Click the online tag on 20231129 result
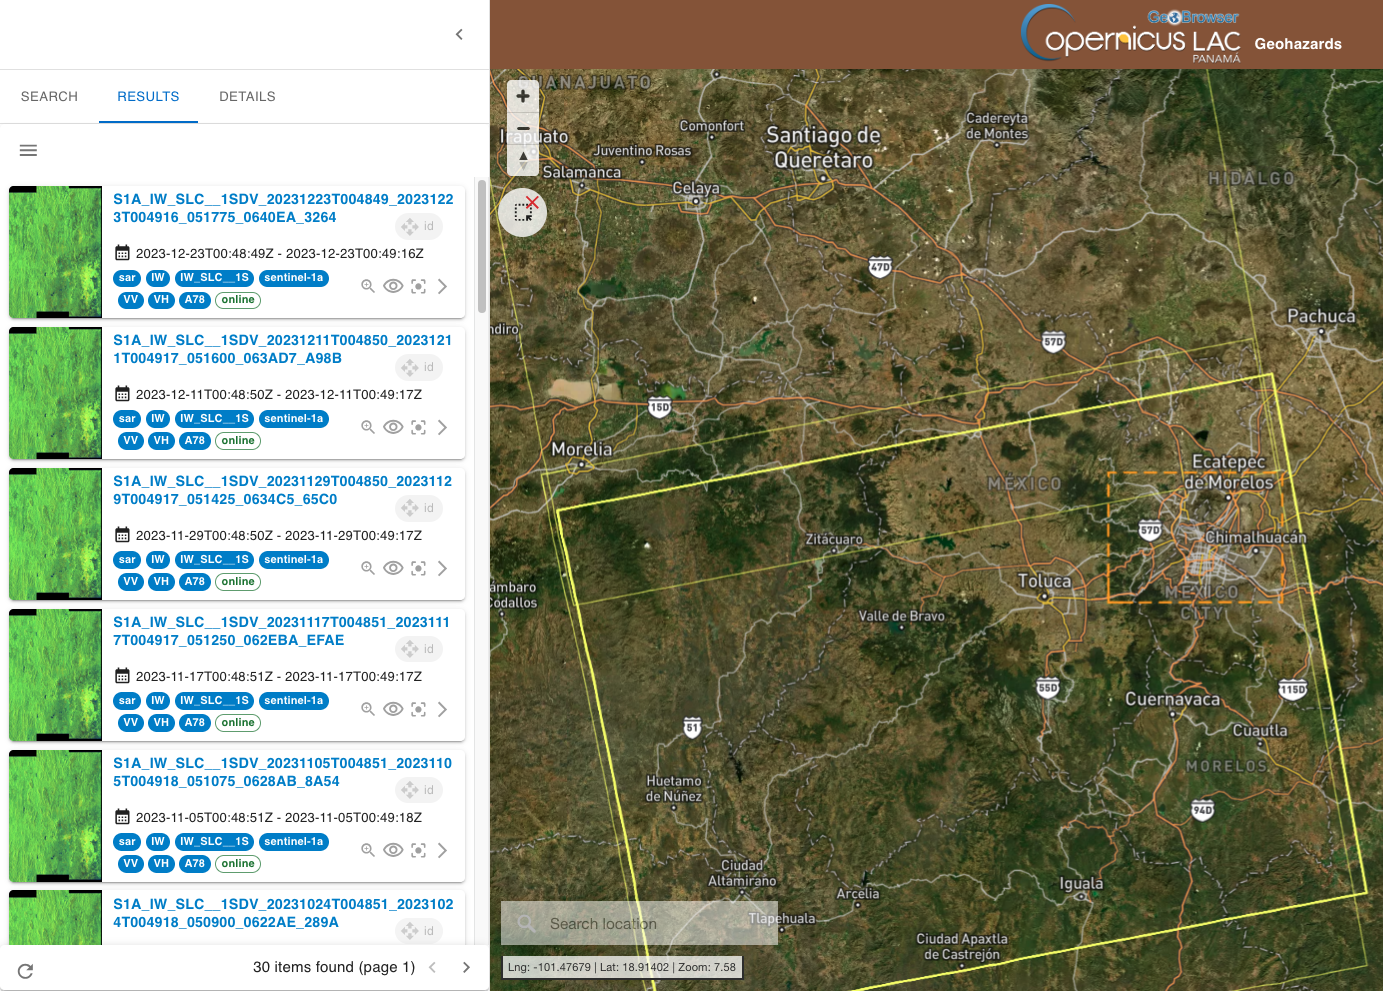The image size is (1383, 991). pyautogui.click(x=238, y=582)
